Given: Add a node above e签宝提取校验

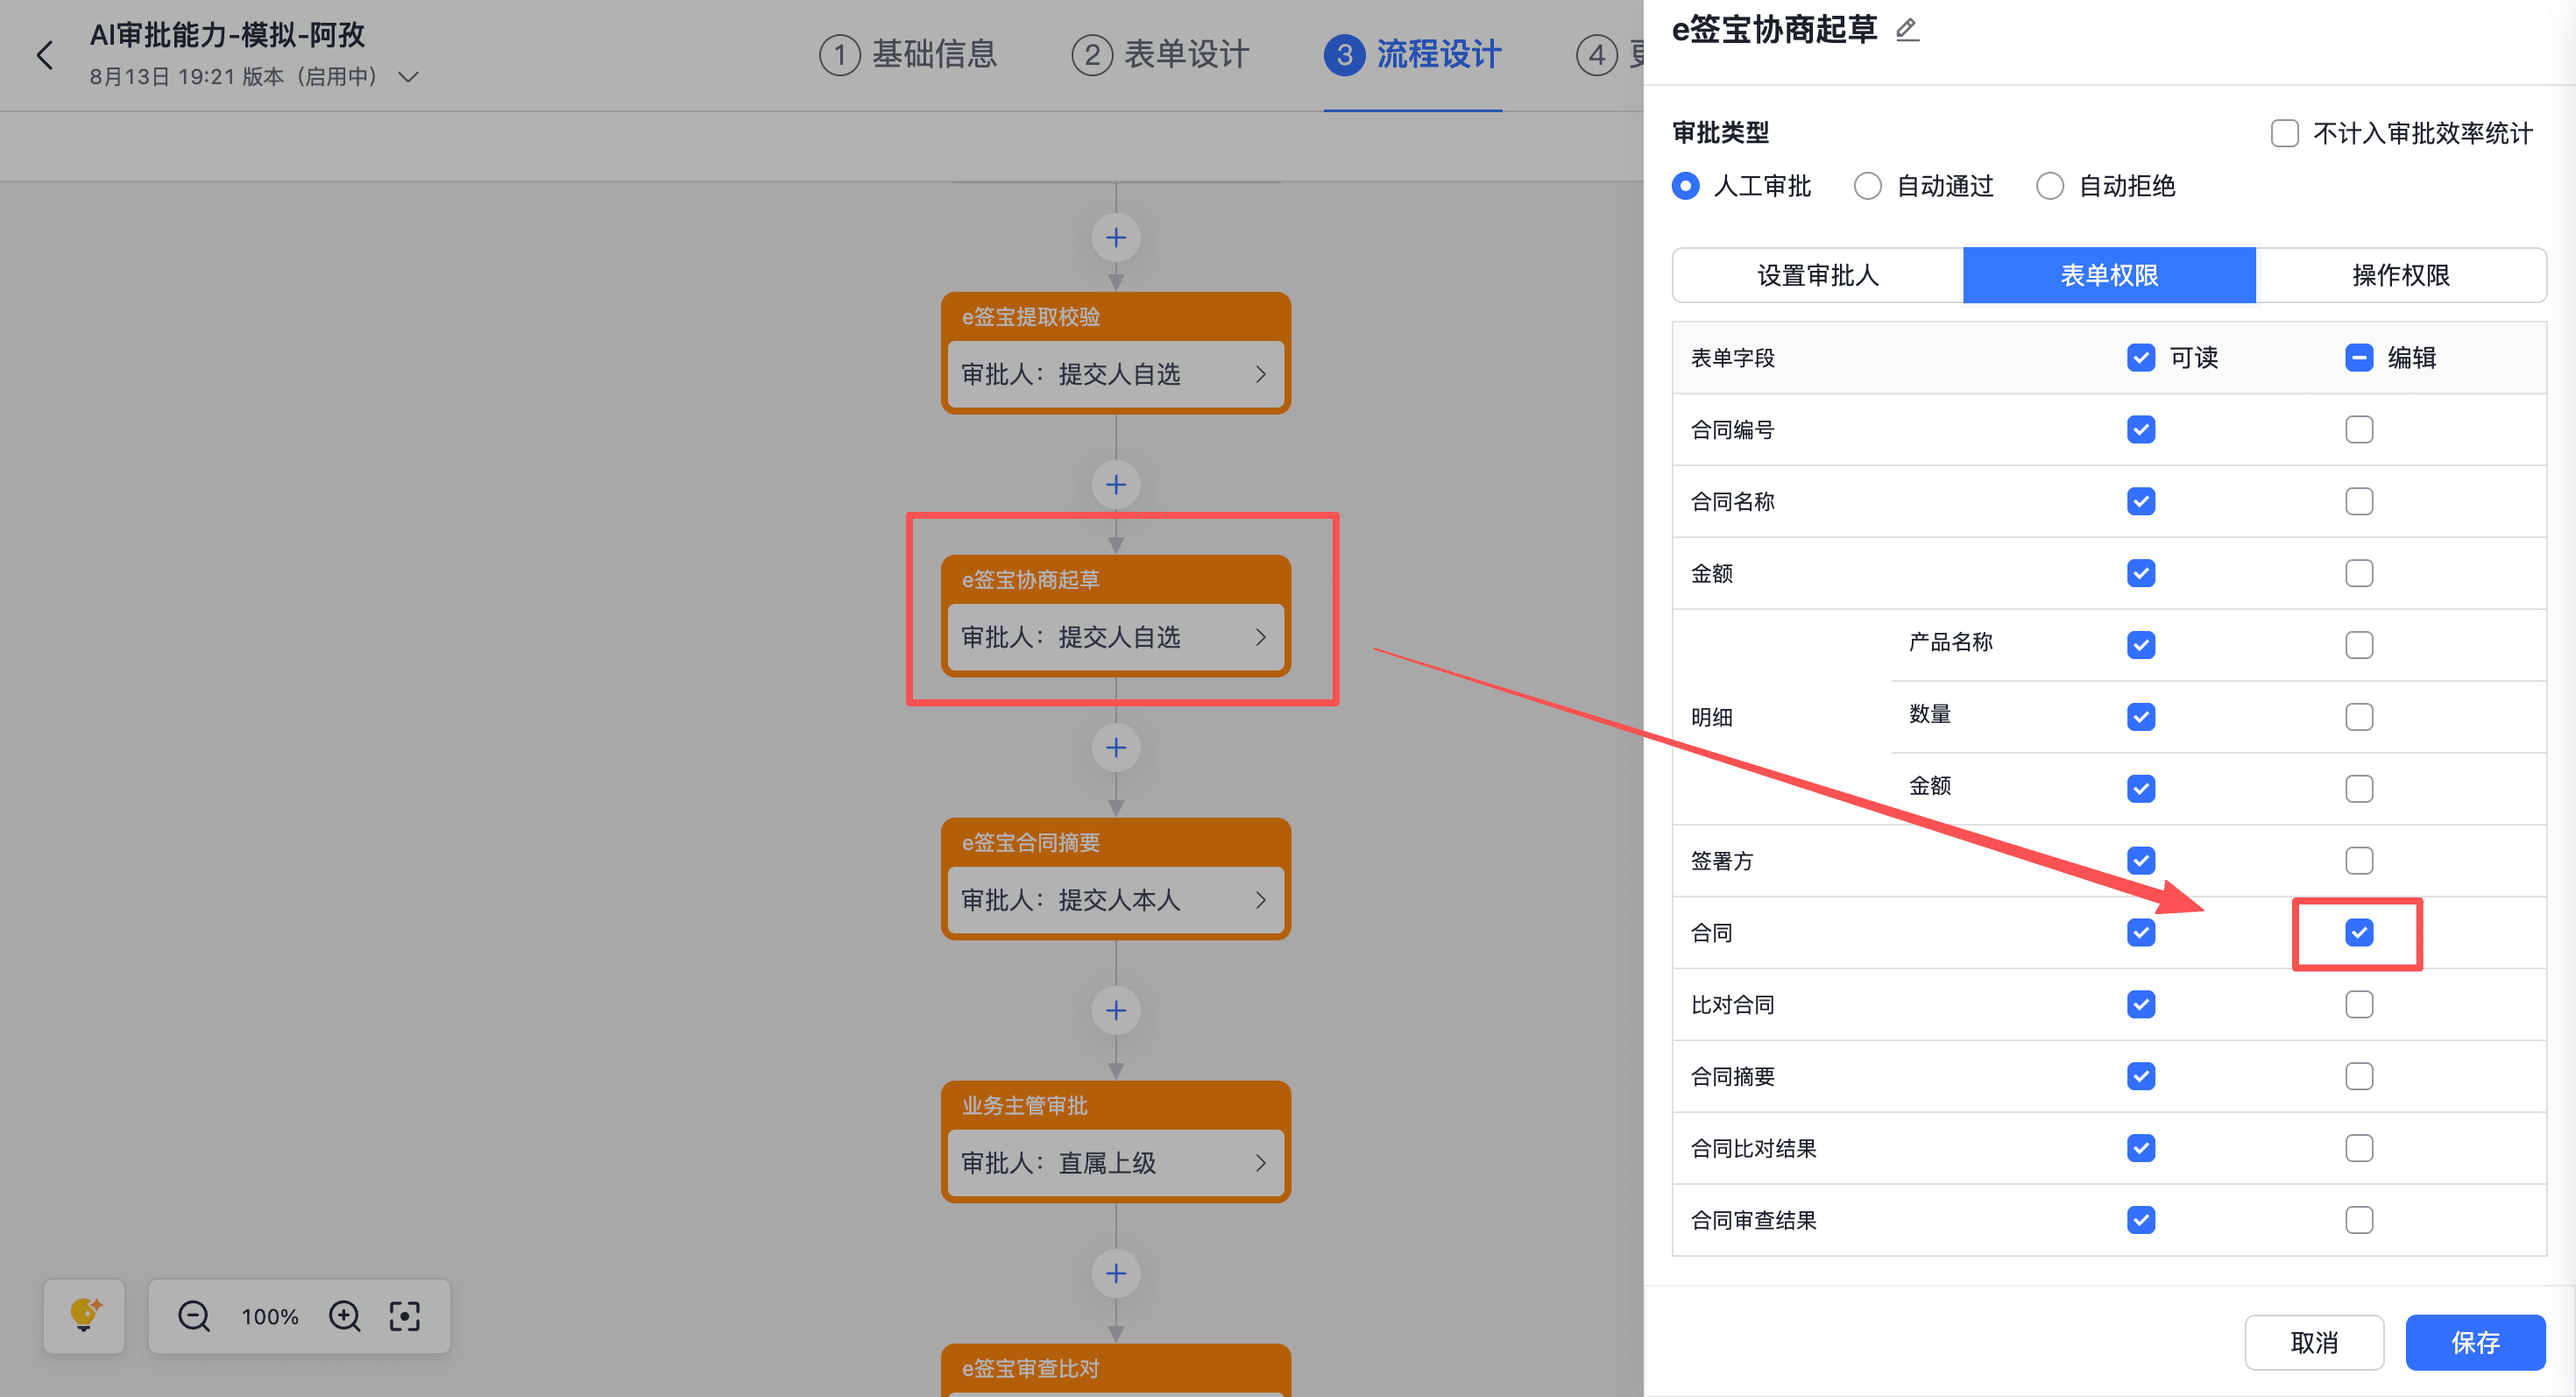Looking at the screenshot, I should coord(1116,238).
